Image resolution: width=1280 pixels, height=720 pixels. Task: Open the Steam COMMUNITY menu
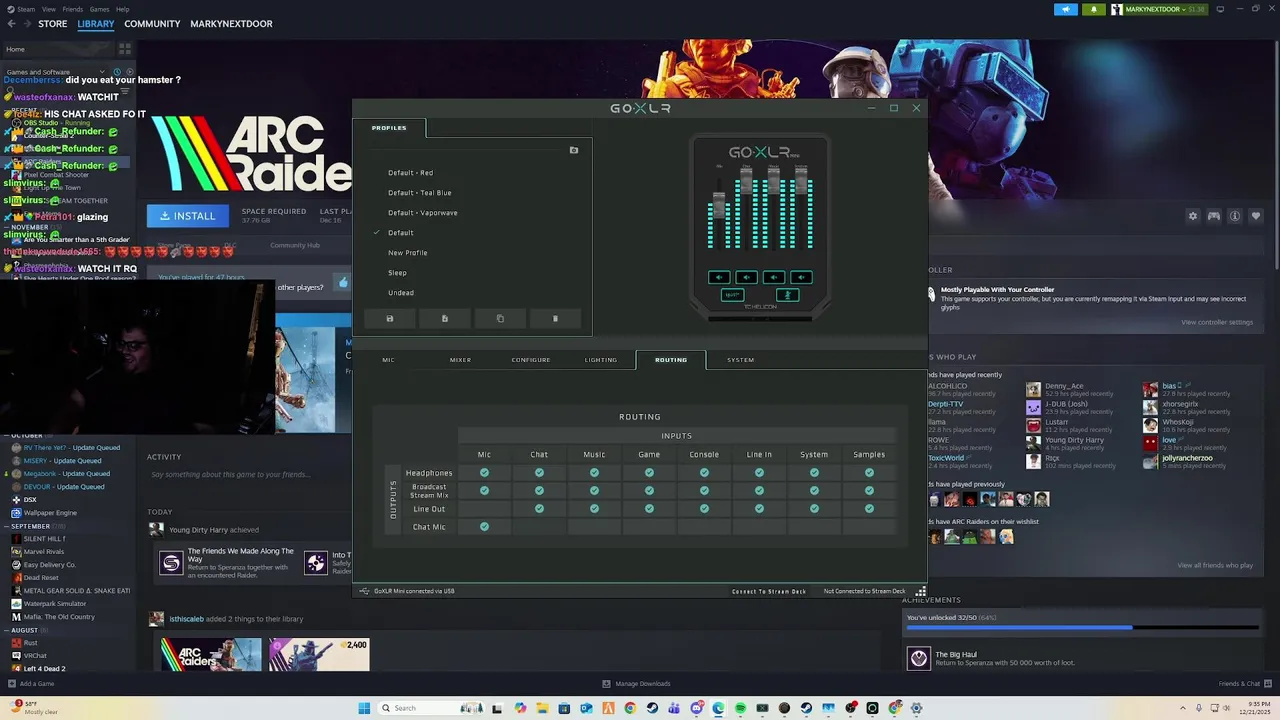click(x=152, y=24)
